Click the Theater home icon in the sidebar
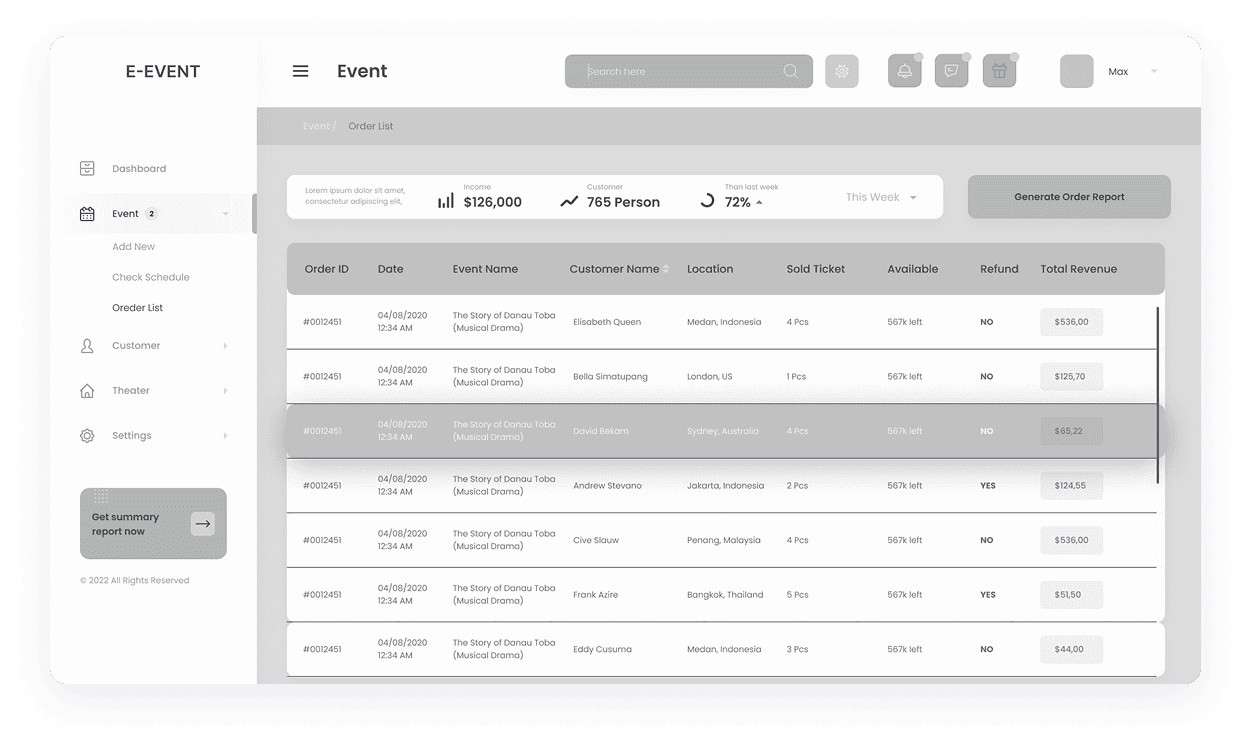The height and width of the screenshot is (748, 1251). (86, 390)
